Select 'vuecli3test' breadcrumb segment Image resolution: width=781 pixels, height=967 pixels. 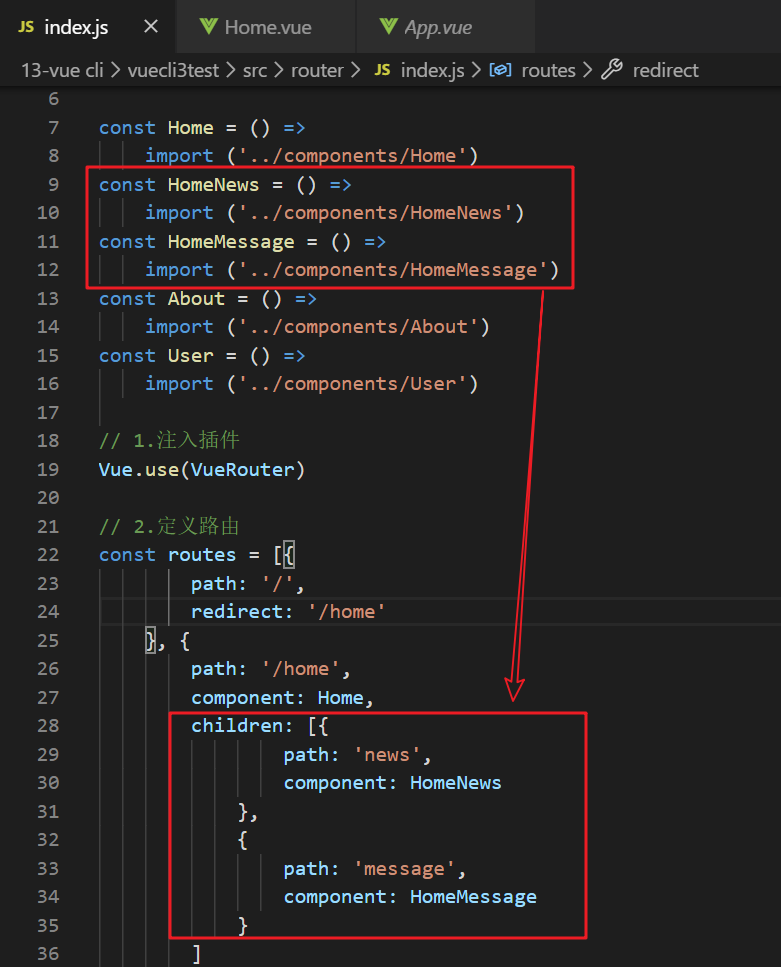pyautogui.click(x=173, y=70)
